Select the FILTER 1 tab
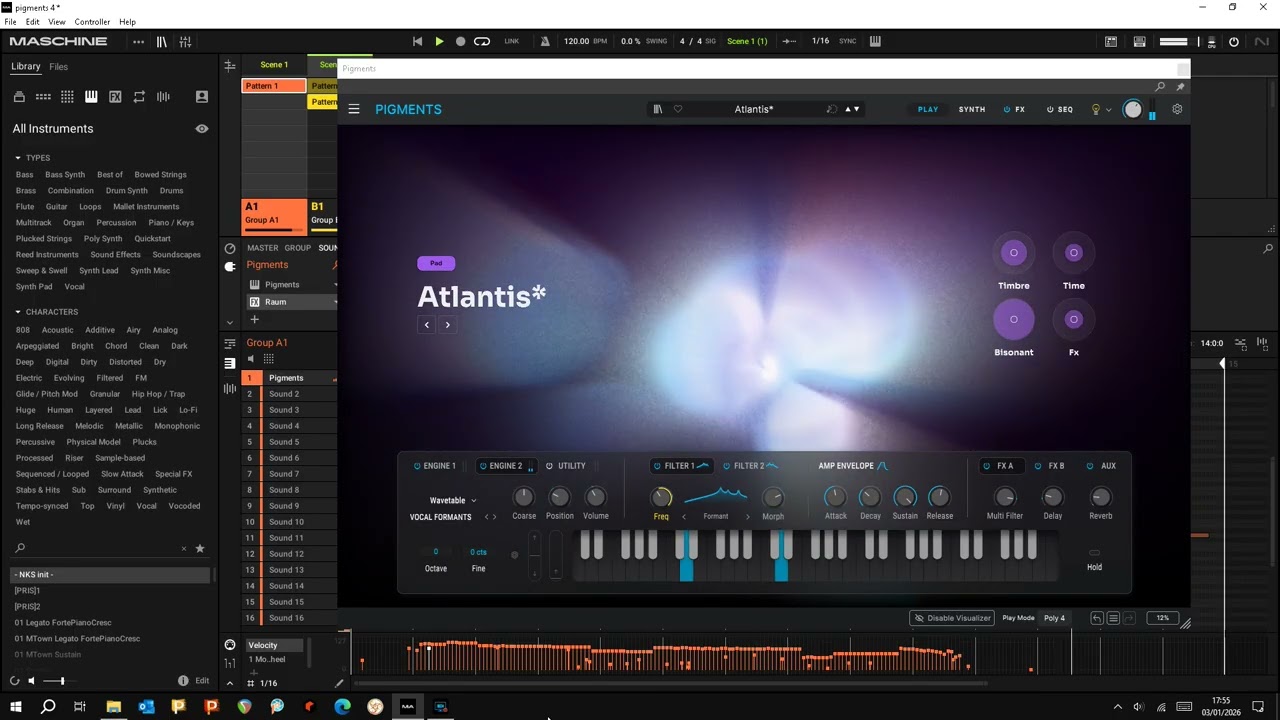This screenshot has height=720, width=1280. coord(681,466)
